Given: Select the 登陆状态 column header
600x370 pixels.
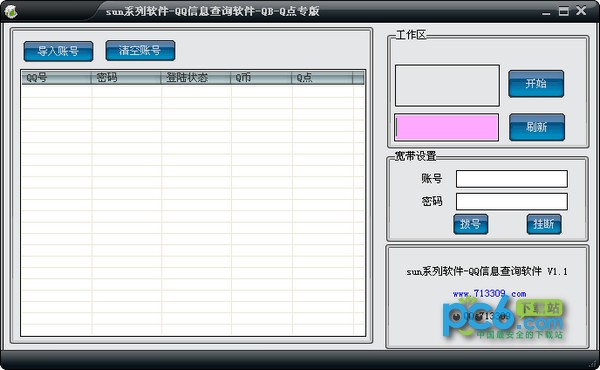Looking at the screenshot, I should [x=196, y=78].
